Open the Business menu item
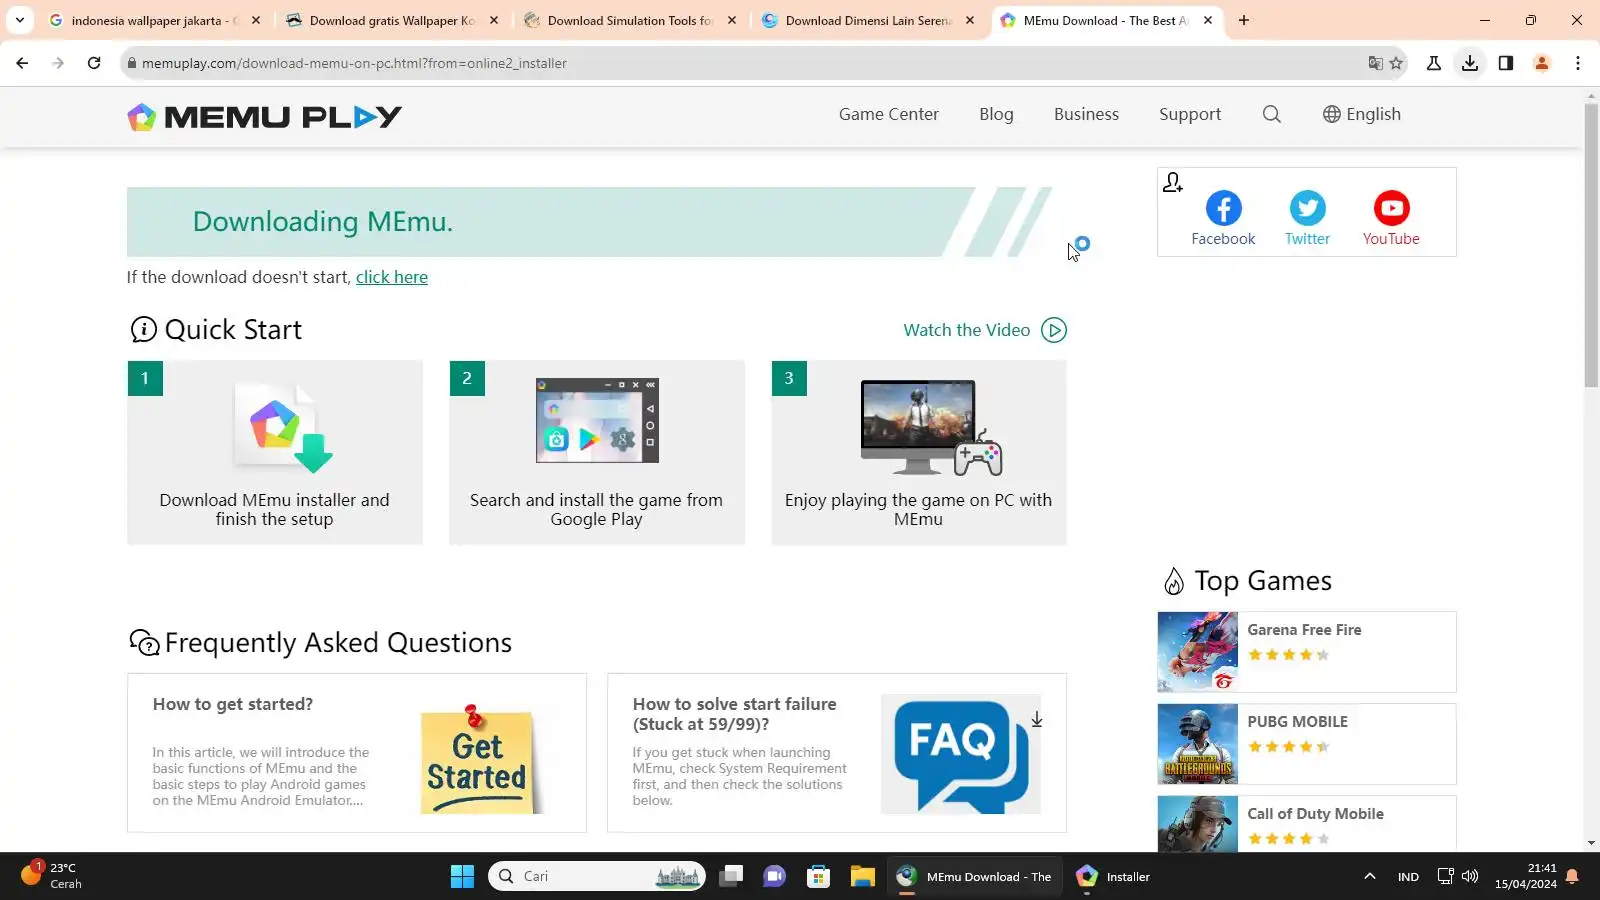1600x900 pixels. (x=1086, y=114)
